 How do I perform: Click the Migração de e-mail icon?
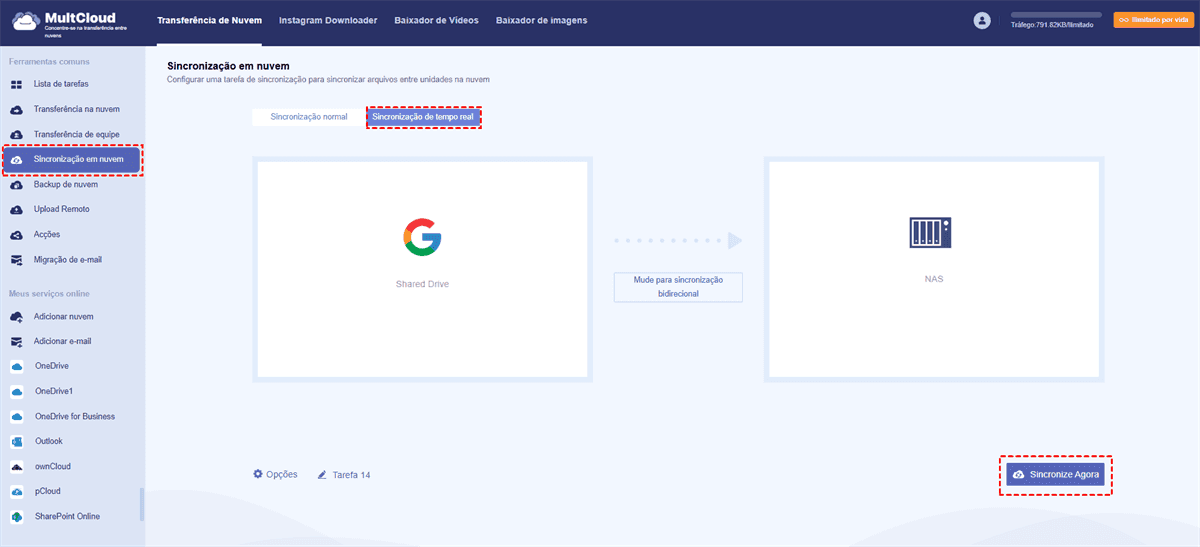(16, 260)
